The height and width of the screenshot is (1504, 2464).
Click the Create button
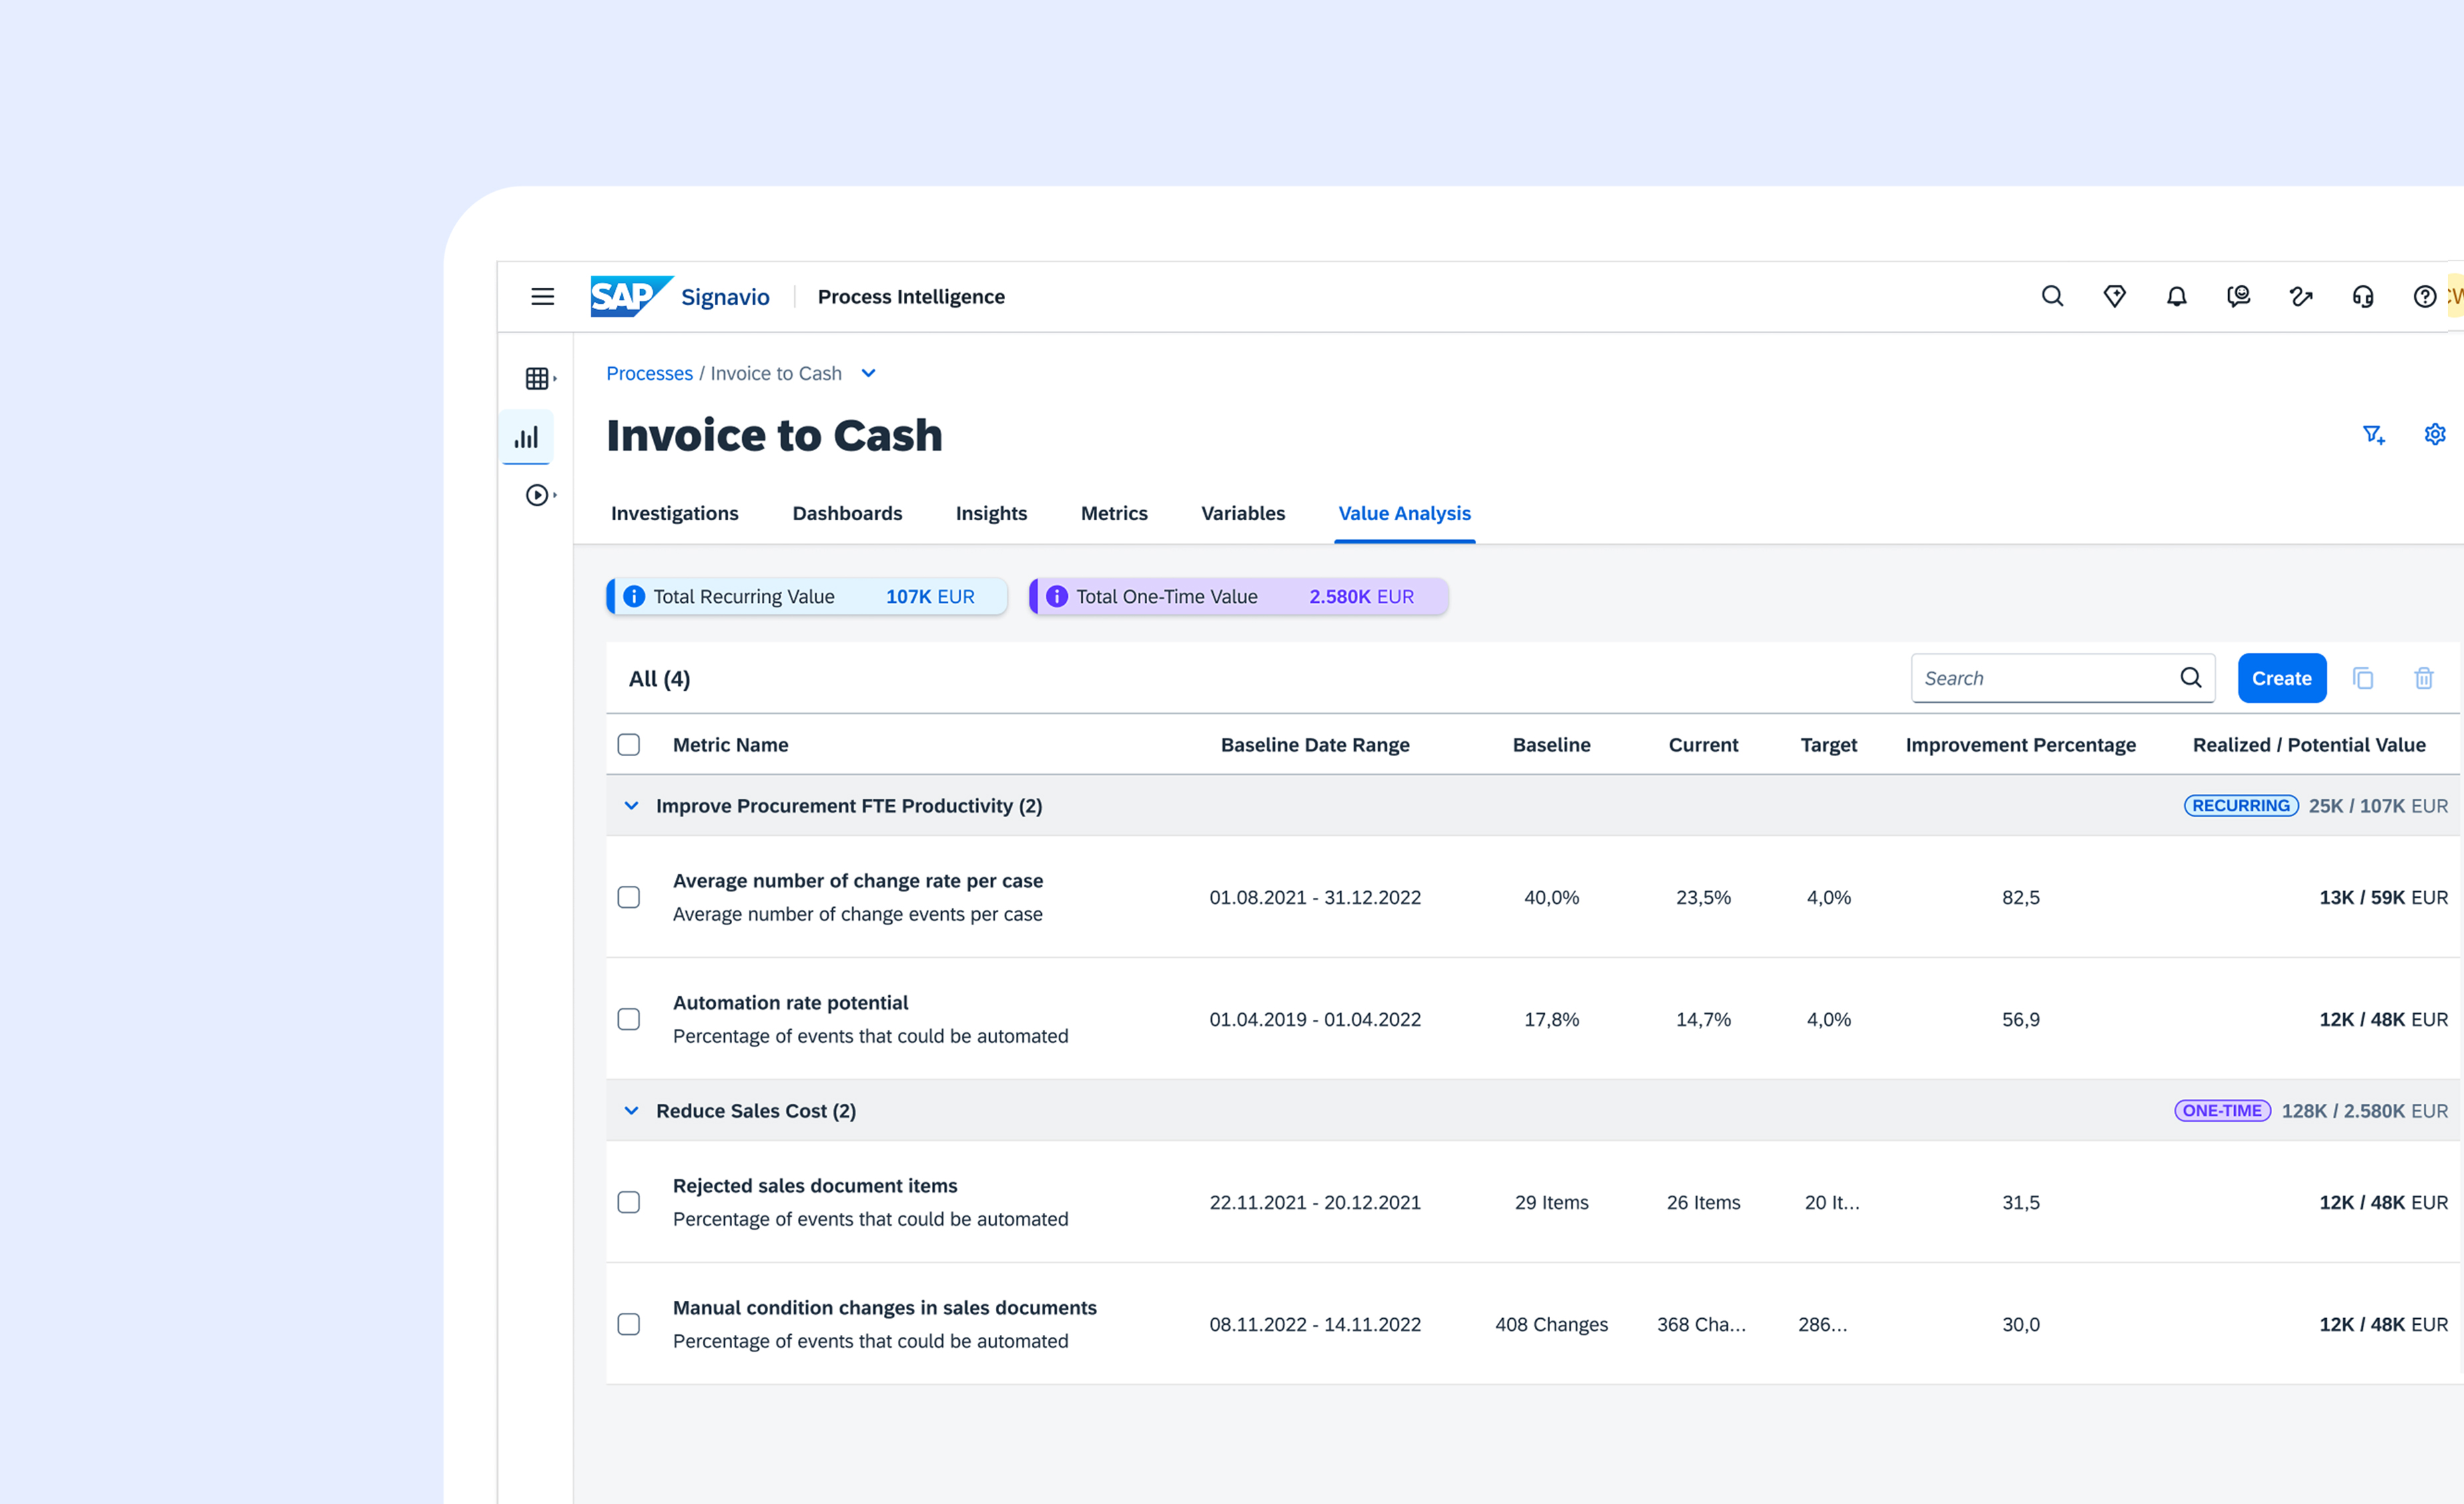tap(2281, 678)
